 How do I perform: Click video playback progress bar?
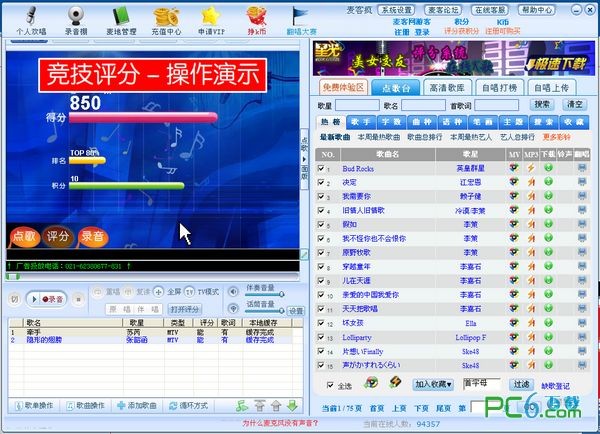tap(152, 276)
